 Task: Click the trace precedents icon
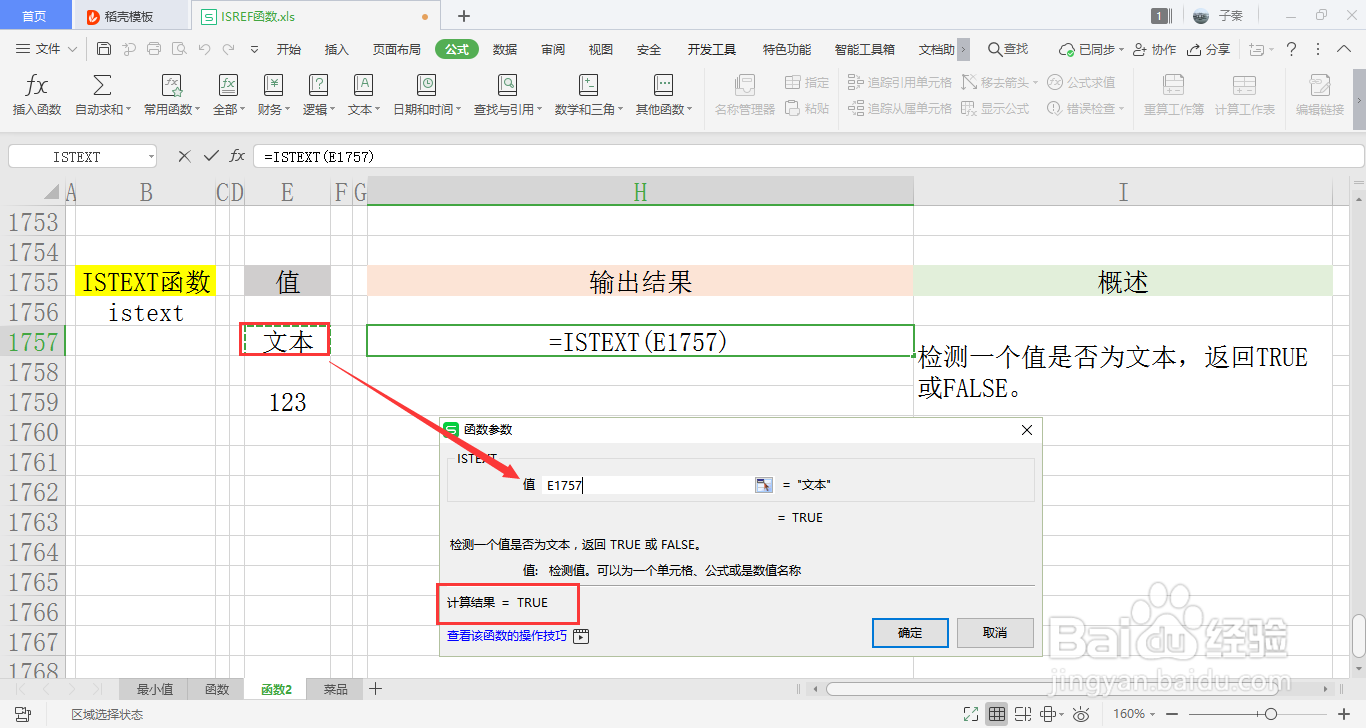click(897, 82)
